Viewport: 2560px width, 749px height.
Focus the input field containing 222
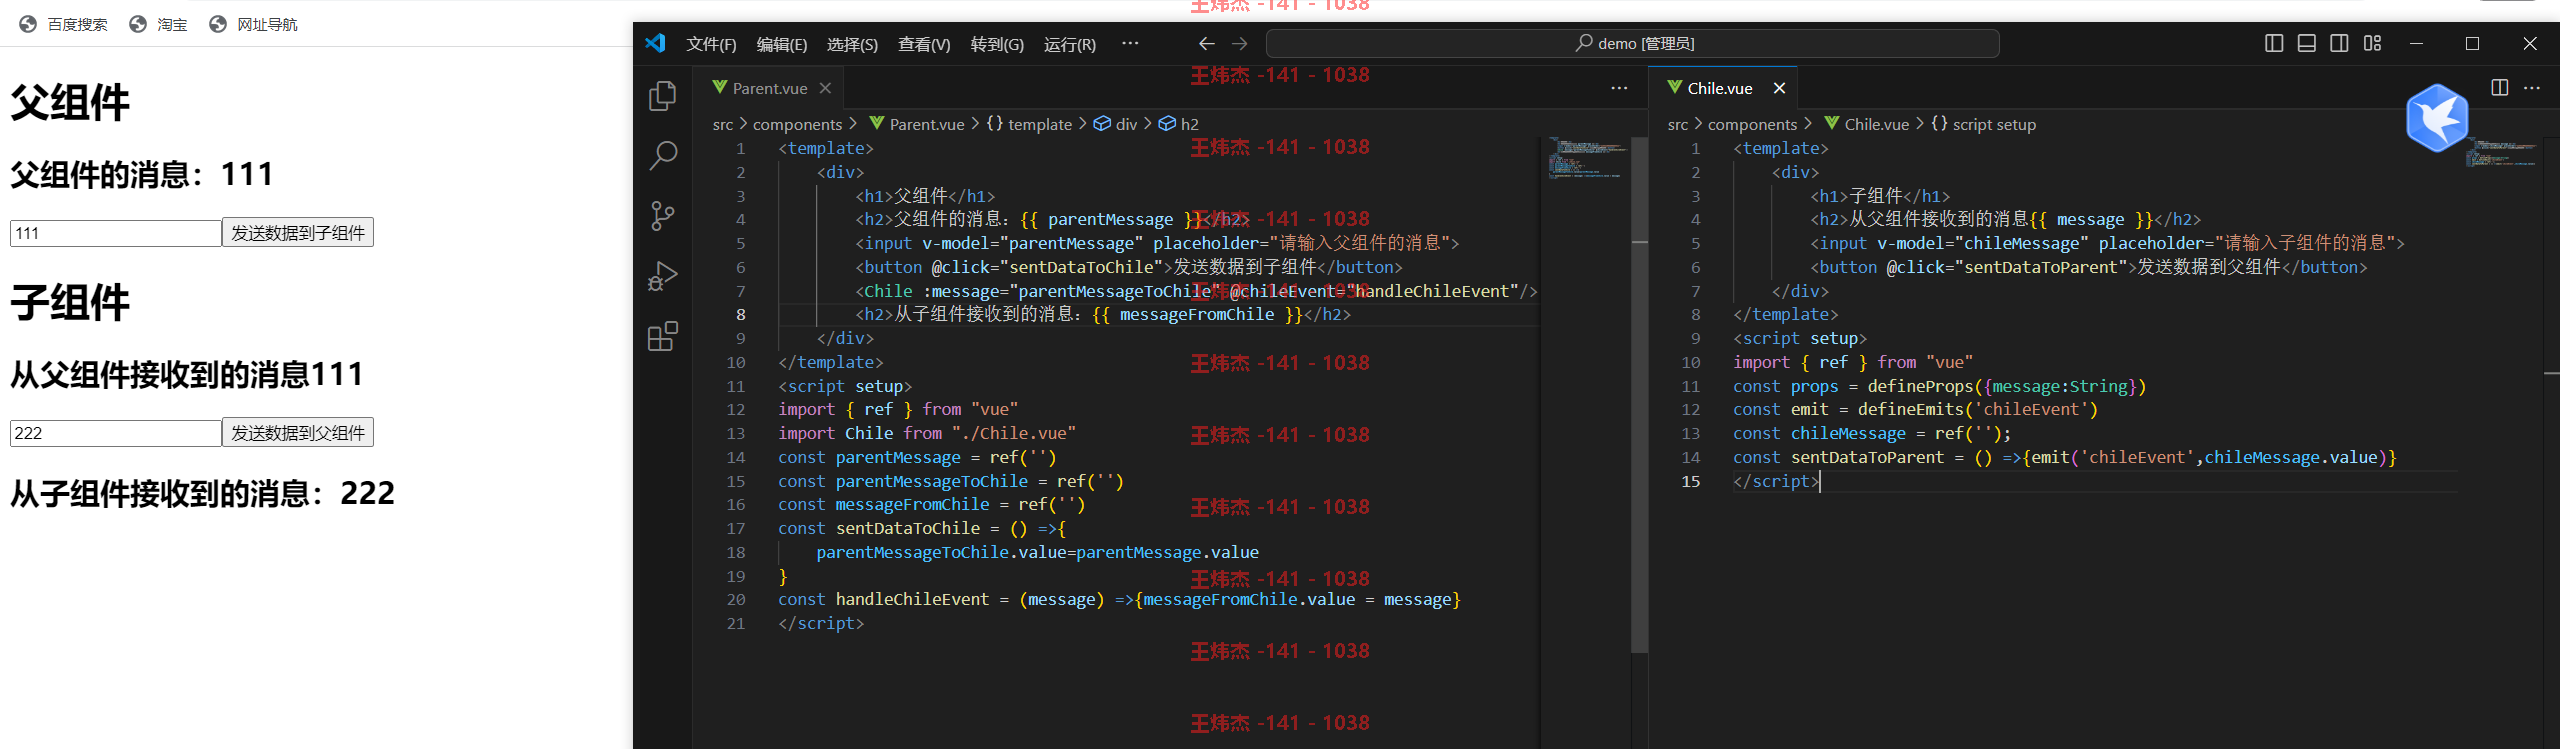(116, 433)
